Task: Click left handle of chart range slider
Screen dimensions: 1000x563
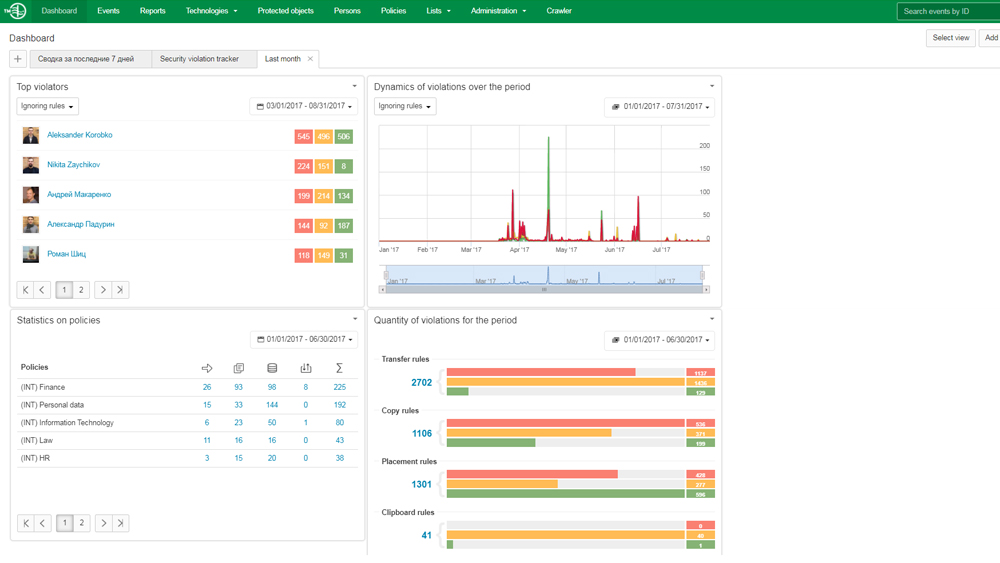Action: [386, 275]
